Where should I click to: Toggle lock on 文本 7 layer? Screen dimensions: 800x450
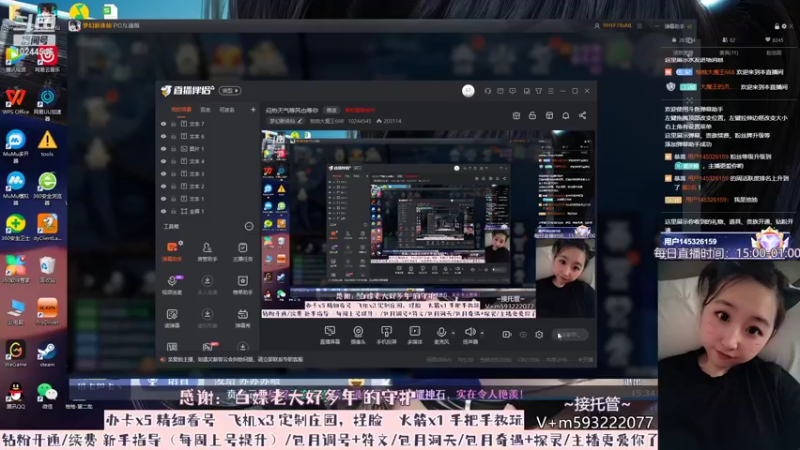click(173, 124)
